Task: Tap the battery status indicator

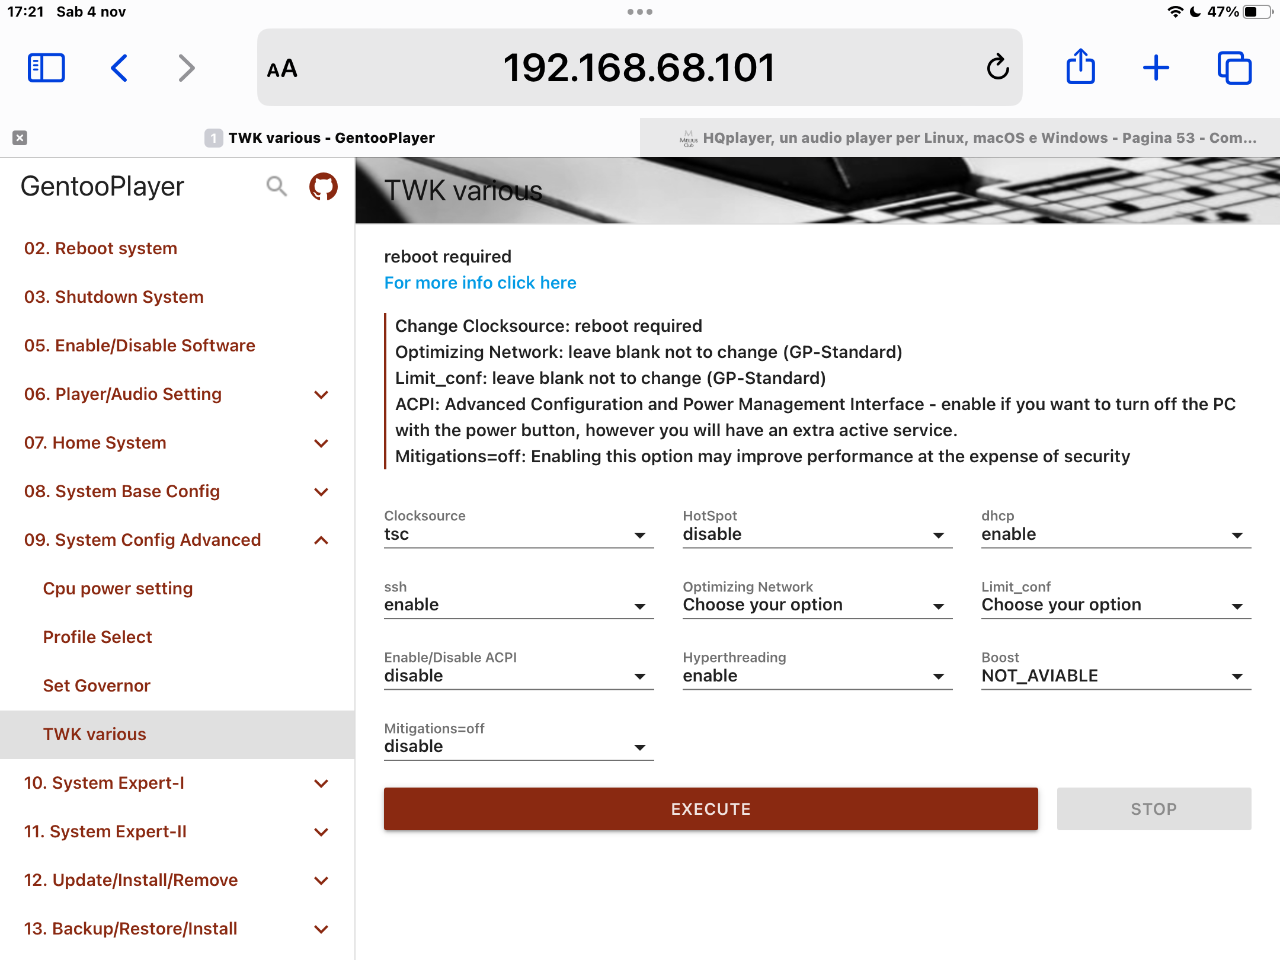Action: 1257,12
